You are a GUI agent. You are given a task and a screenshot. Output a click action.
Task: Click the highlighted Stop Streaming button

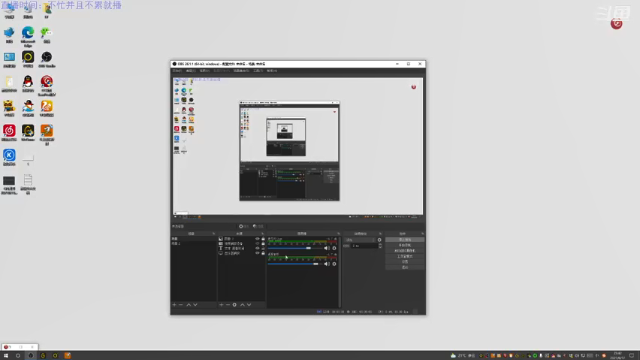(x=405, y=240)
